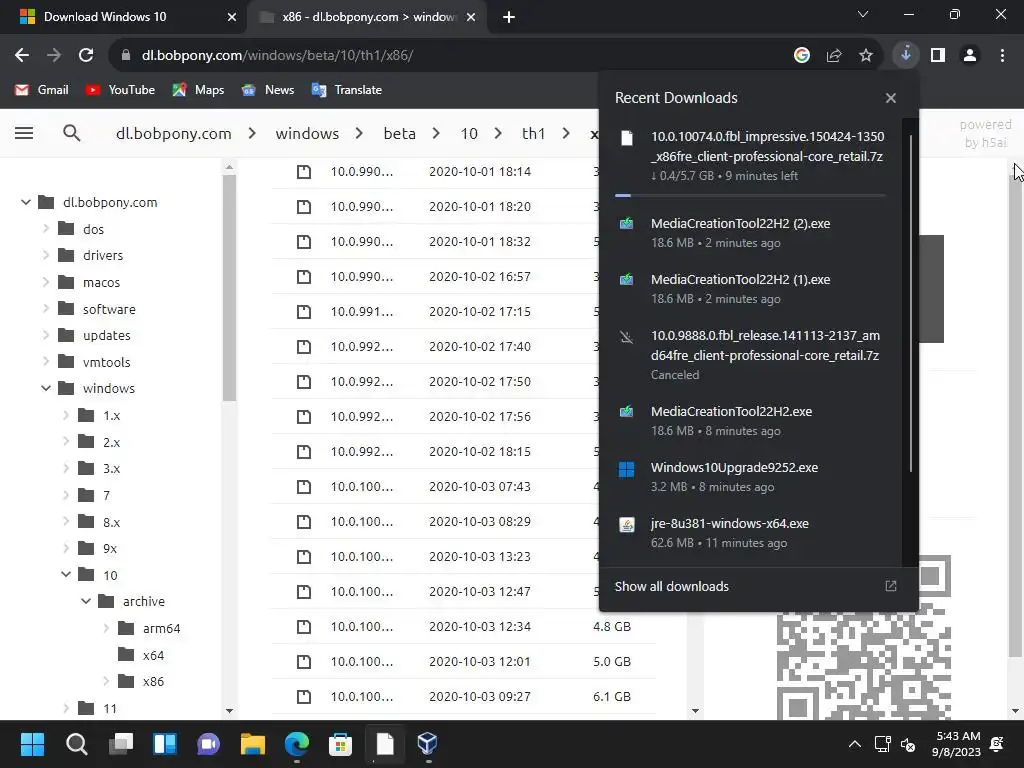Show hidden system tray icons
This screenshot has height=768, width=1024.
point(854,744)
